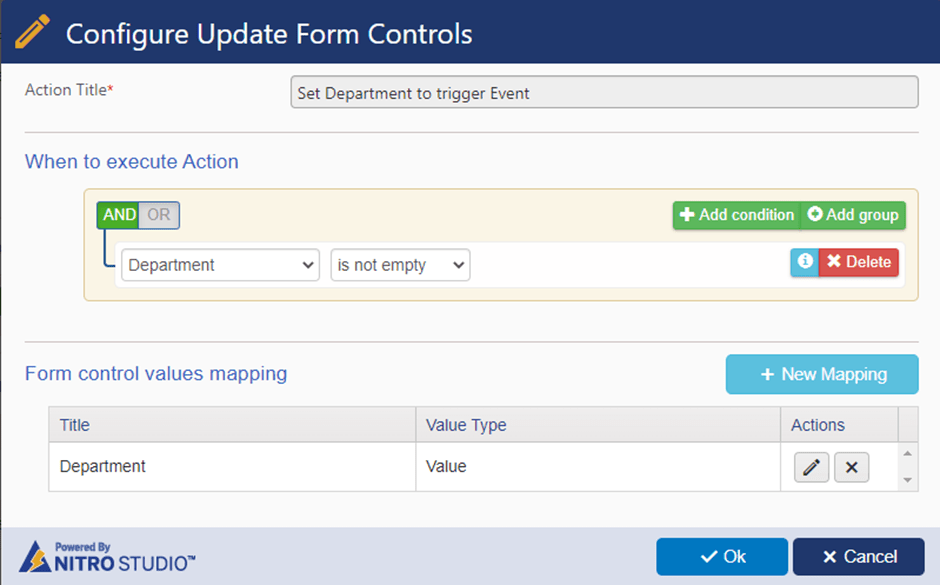Image resolution: width=940 pixels, height=585 pixels.
Task: Click the pencil icon in dialog header
Action: coord(32,32)
